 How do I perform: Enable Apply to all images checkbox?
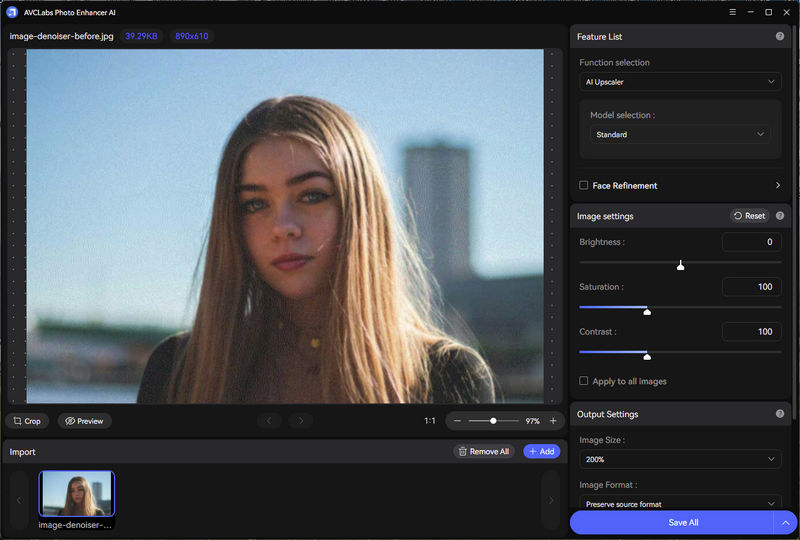point(584,381)
